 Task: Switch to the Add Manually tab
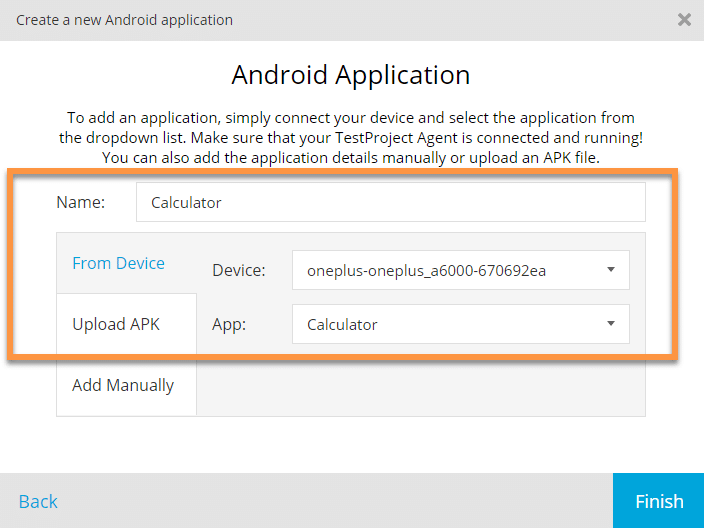(127, 385)
